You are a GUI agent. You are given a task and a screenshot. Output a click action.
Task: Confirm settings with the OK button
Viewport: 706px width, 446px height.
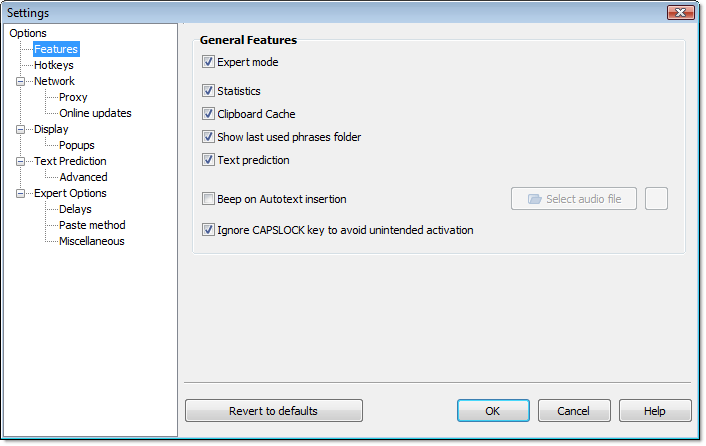(493, 410)
